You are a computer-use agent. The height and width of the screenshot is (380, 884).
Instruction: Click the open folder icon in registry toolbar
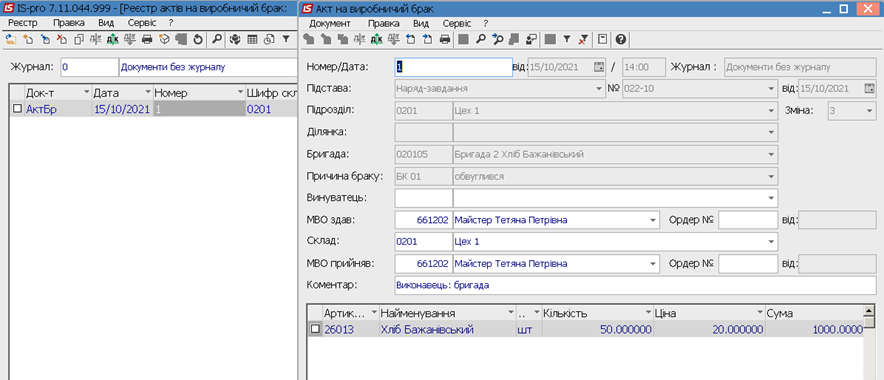[x=11, y=39]
